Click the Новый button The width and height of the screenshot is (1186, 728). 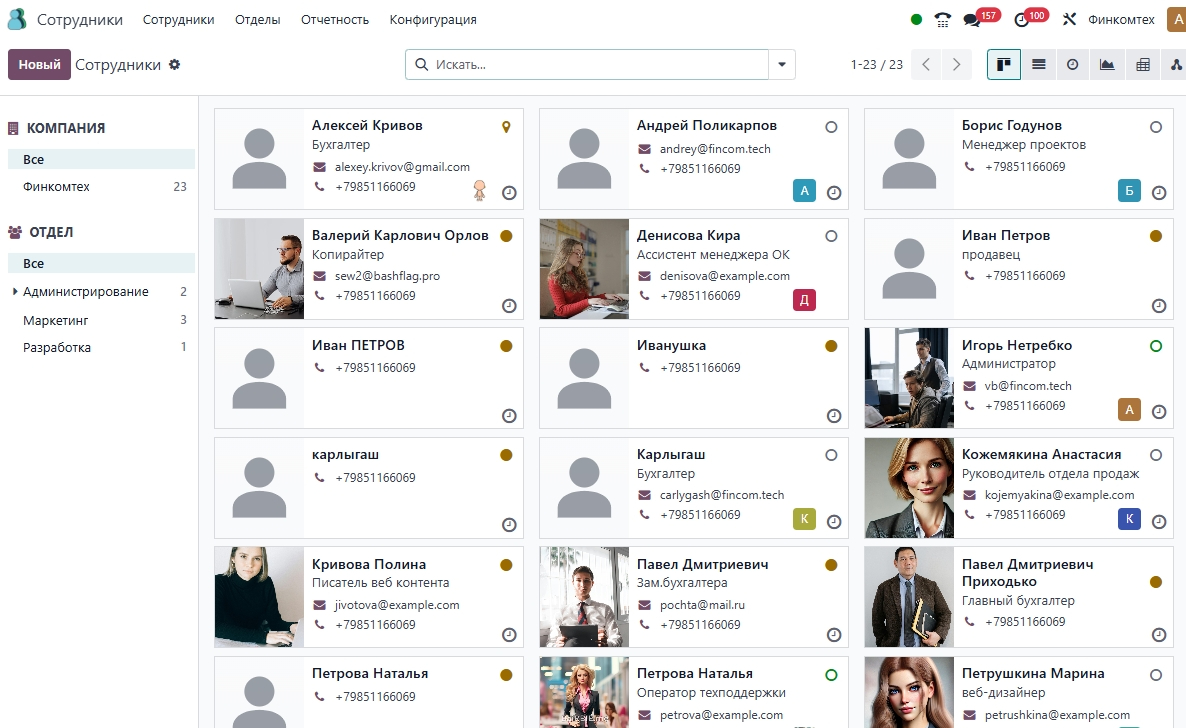pyautogui.click(x=39, y=64)
